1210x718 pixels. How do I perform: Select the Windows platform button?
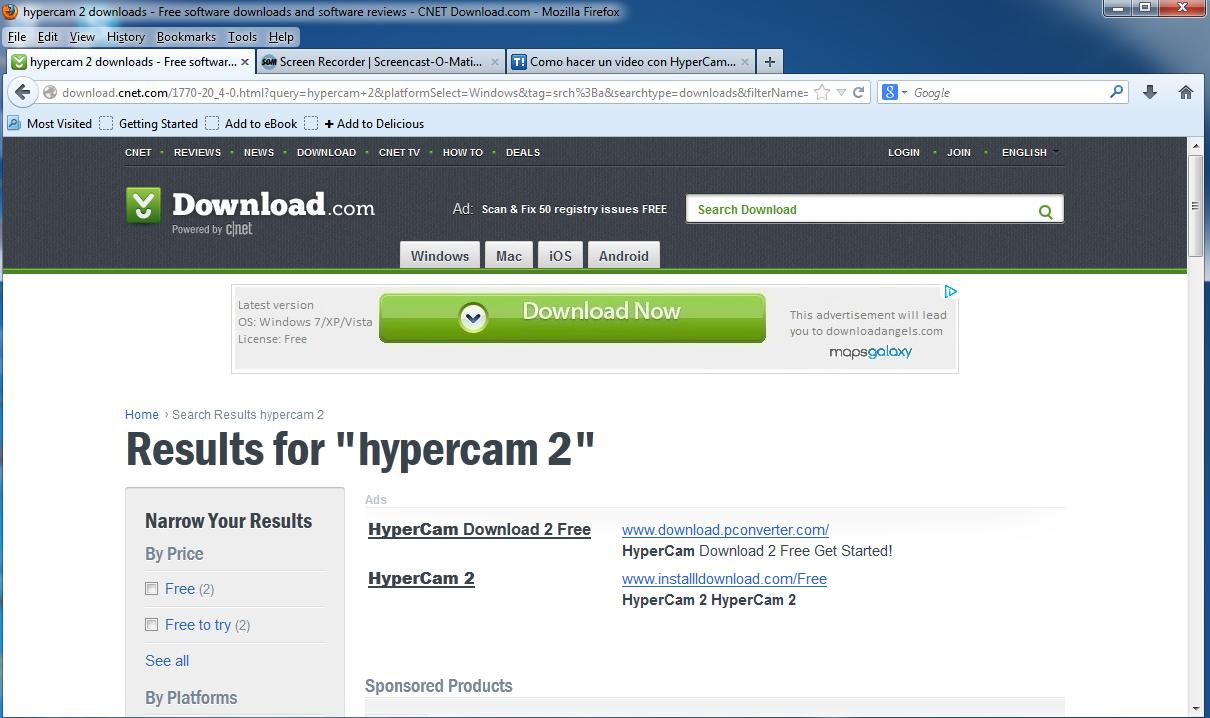pos(439,255)
